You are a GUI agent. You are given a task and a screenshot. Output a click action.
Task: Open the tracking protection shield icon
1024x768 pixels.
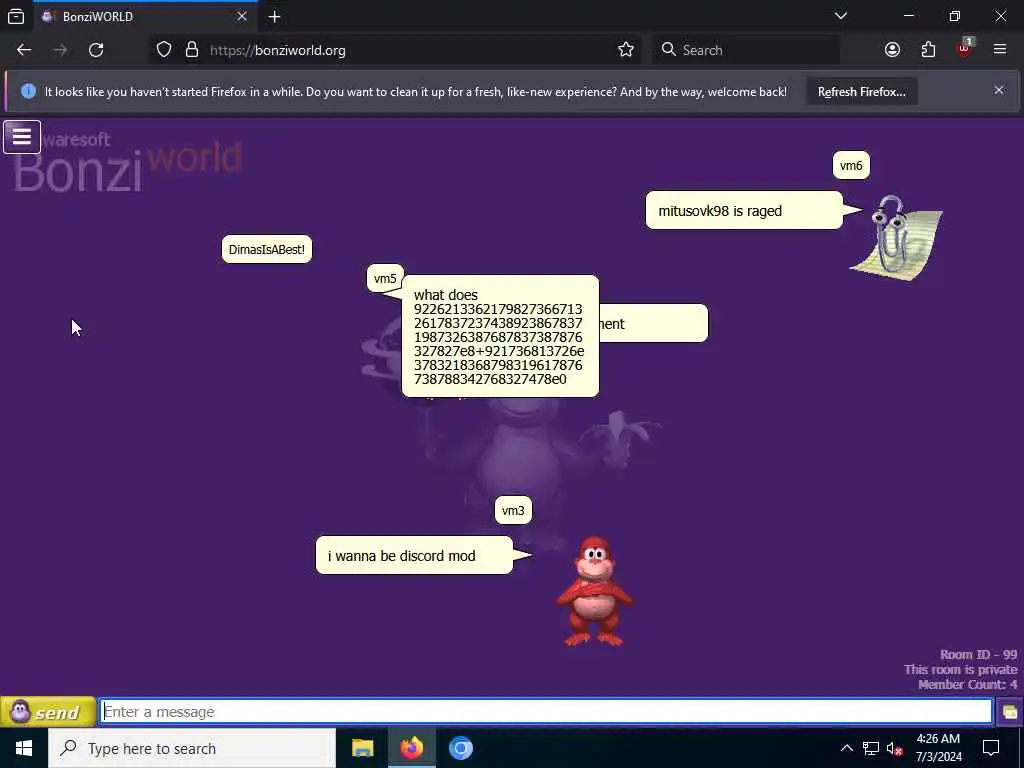164,50
